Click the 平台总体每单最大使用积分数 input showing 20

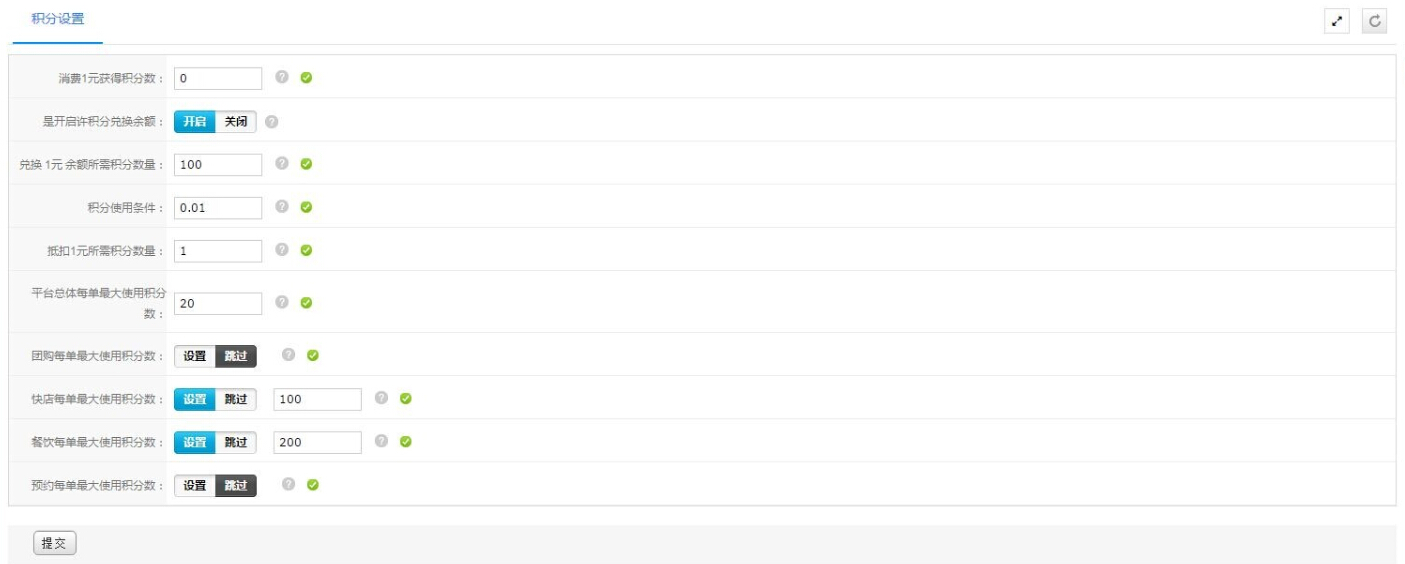[218, 303]
